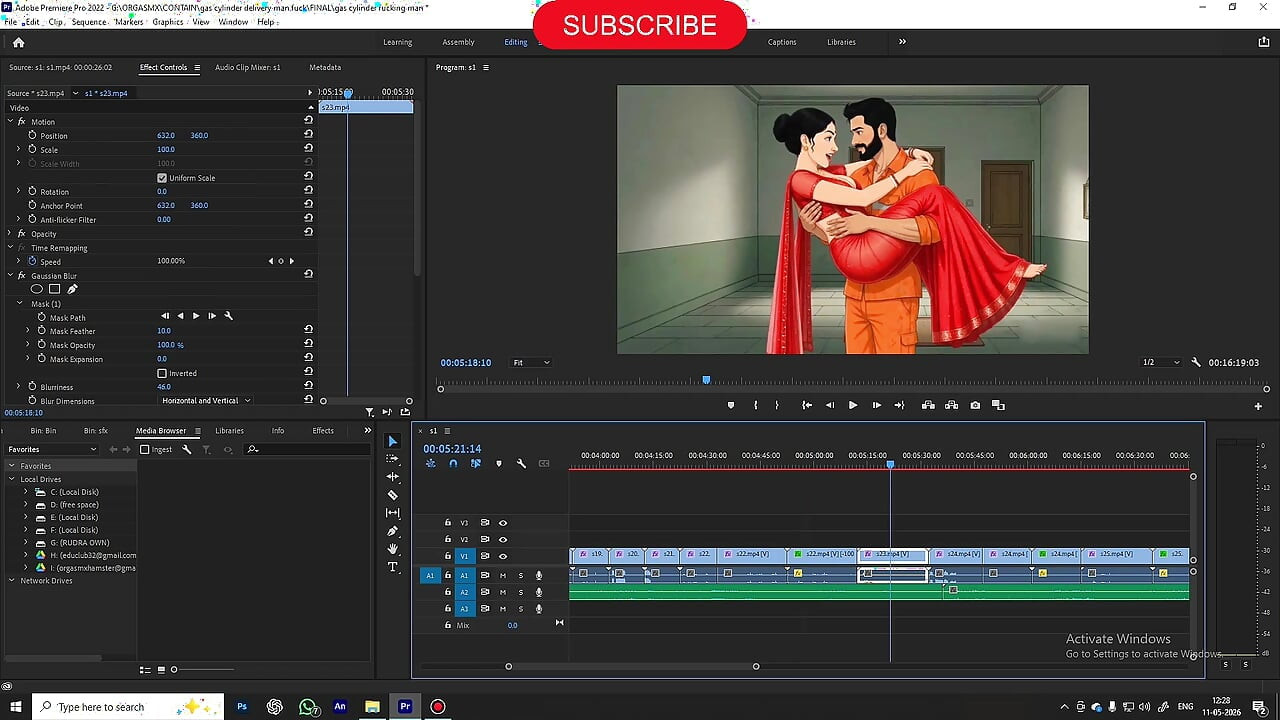Select the Type tool
Image resolution: width=1280 pixels, height=720 pixels.
[392, 567]
